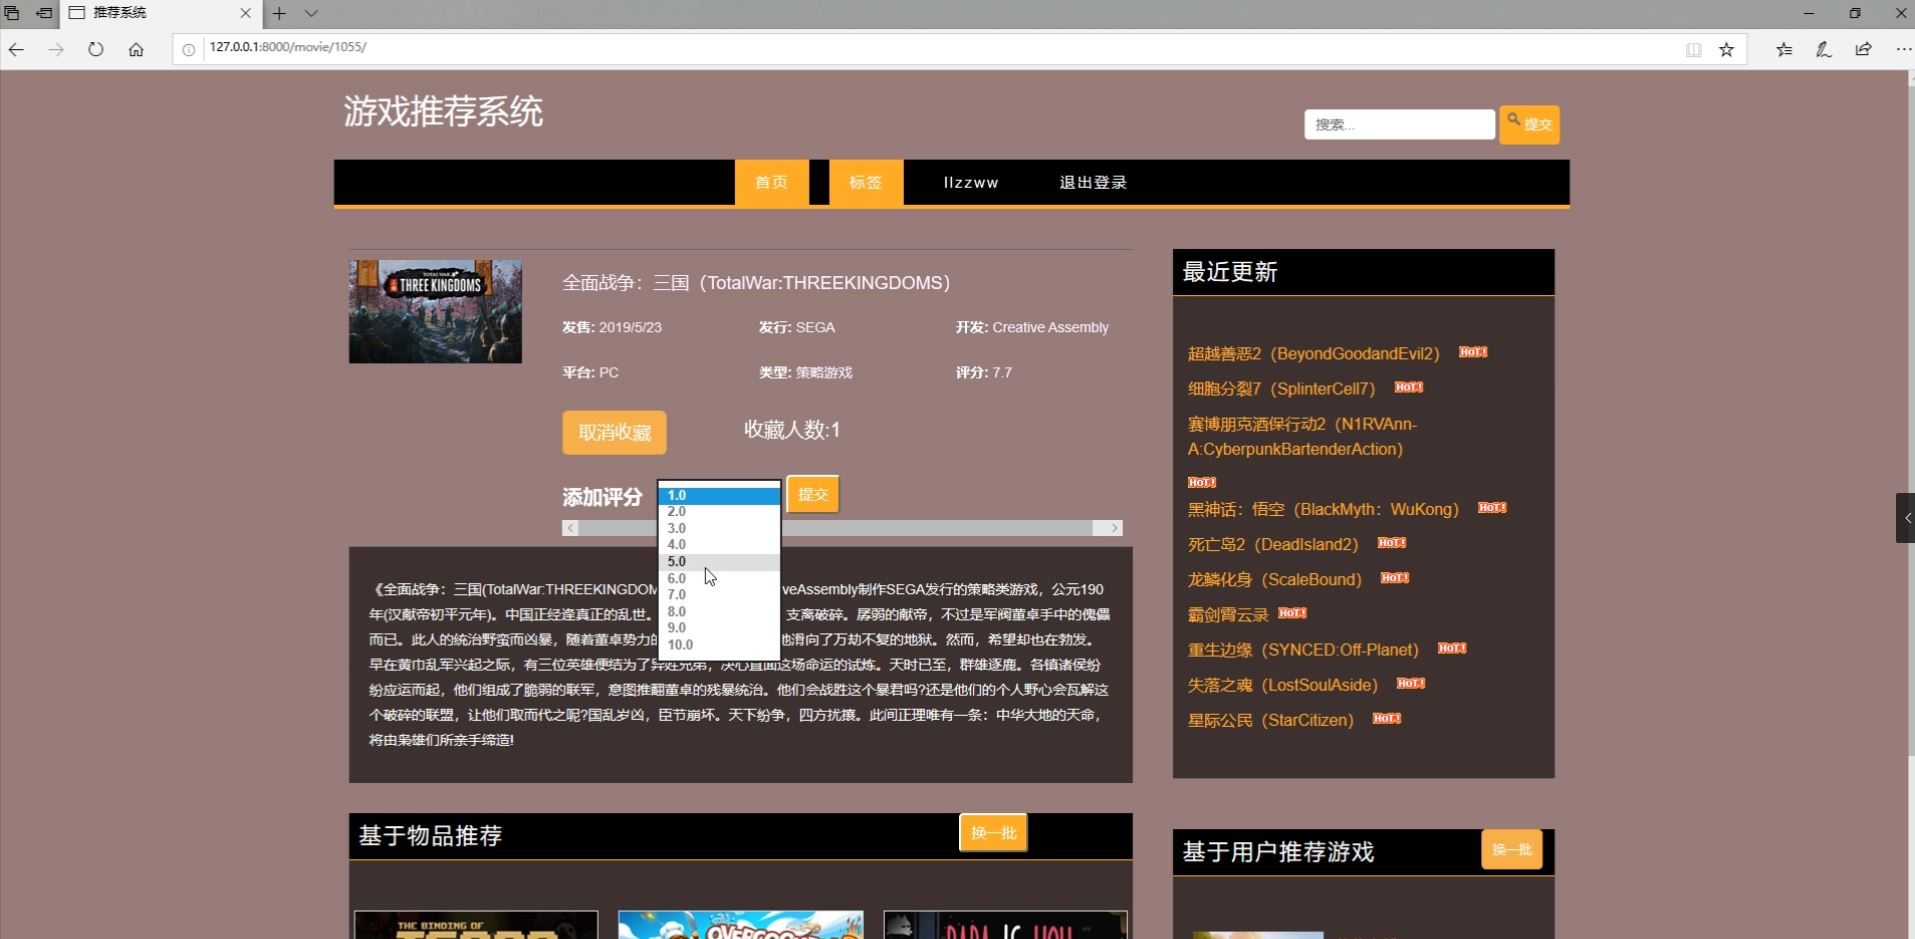Click the Three Kingdoms game cover image
This screenshot has height=939, width=1915.
[x=435, y=311]
